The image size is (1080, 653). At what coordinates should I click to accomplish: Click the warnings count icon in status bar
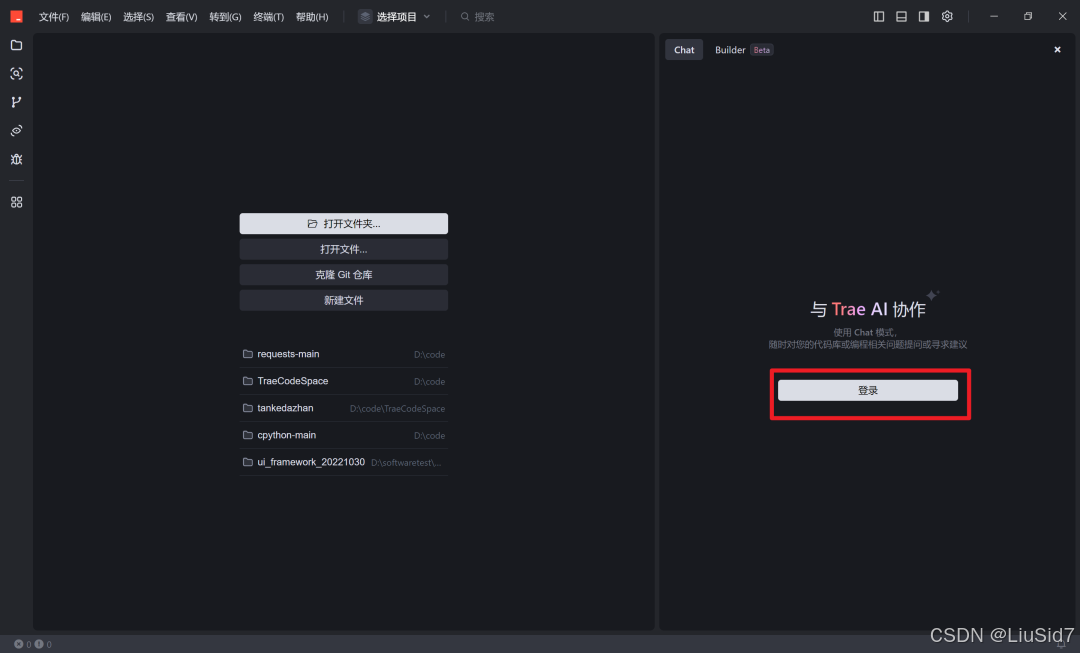click(39, 644)
